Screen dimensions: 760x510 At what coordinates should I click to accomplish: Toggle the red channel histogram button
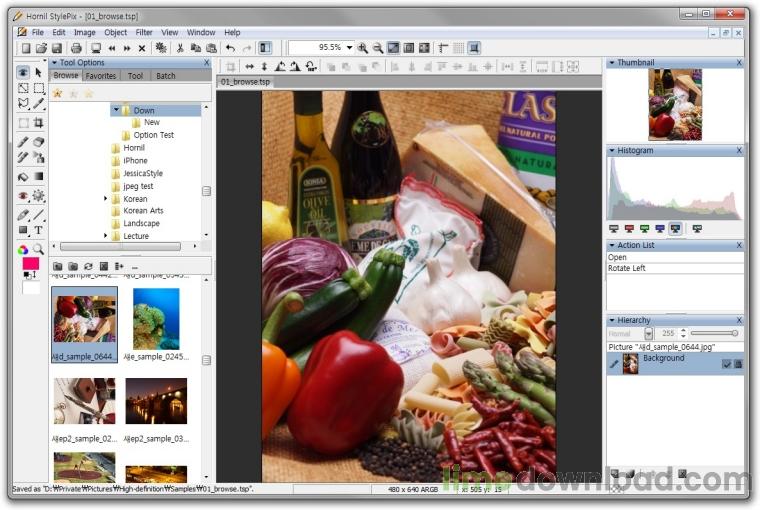coord(628,228)
